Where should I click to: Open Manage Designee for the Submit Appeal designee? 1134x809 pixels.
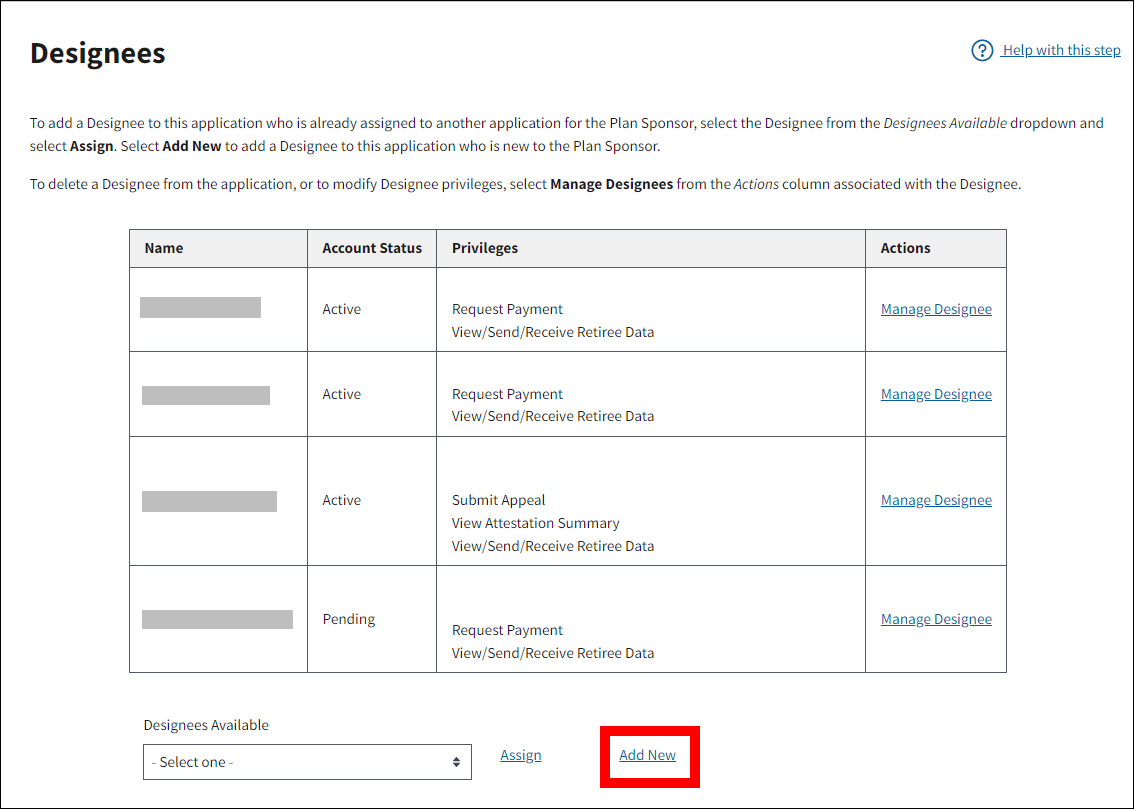pos(936,500)
